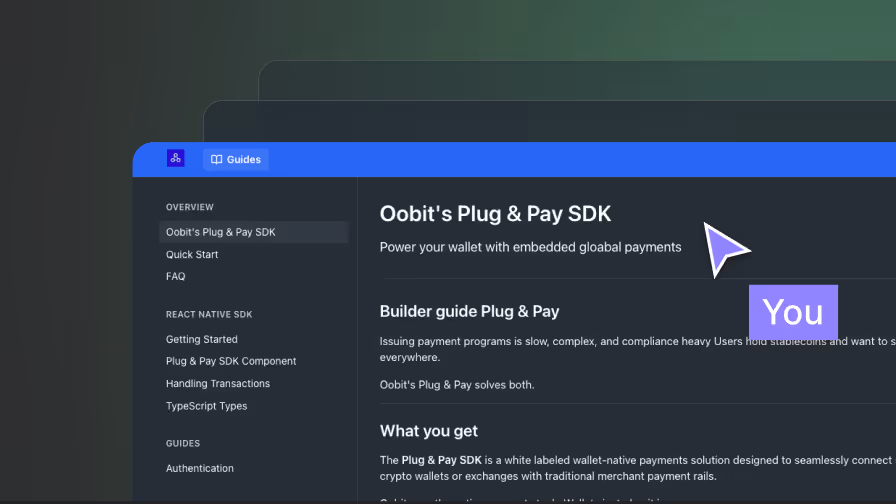Click the Builder guide Plug & Pay heading

click(x=469, y=311)
